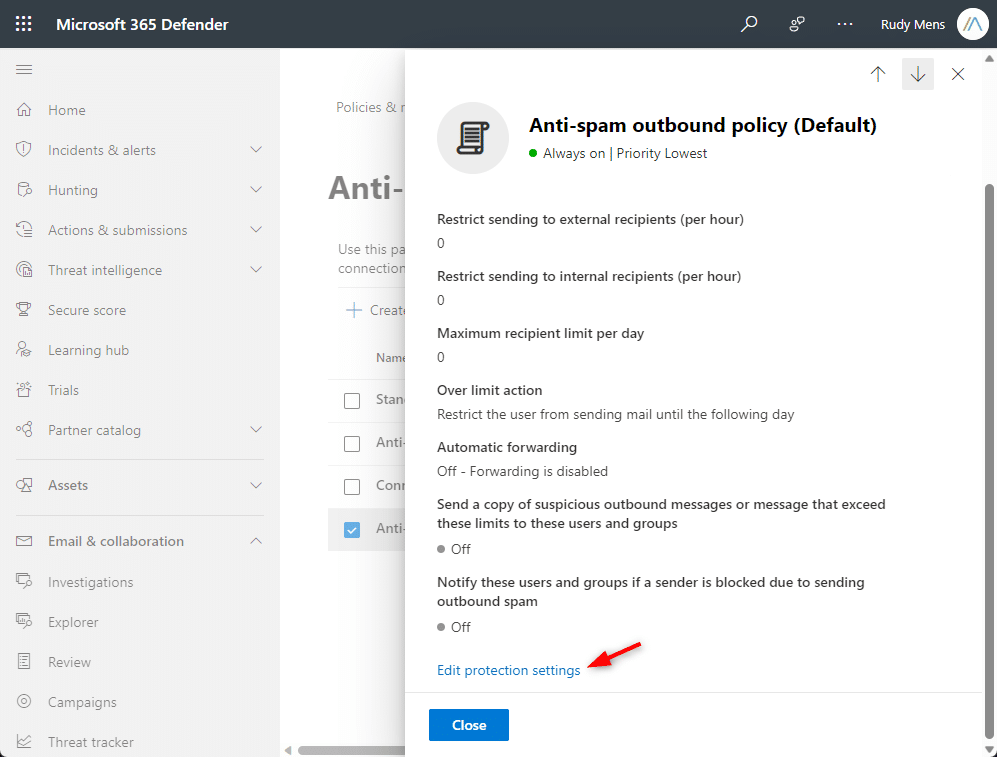The height and width of the screenshot is (757, 997).
Task: Uncheck the selected Anti- policy row checkbox
Action: point(352,529)
